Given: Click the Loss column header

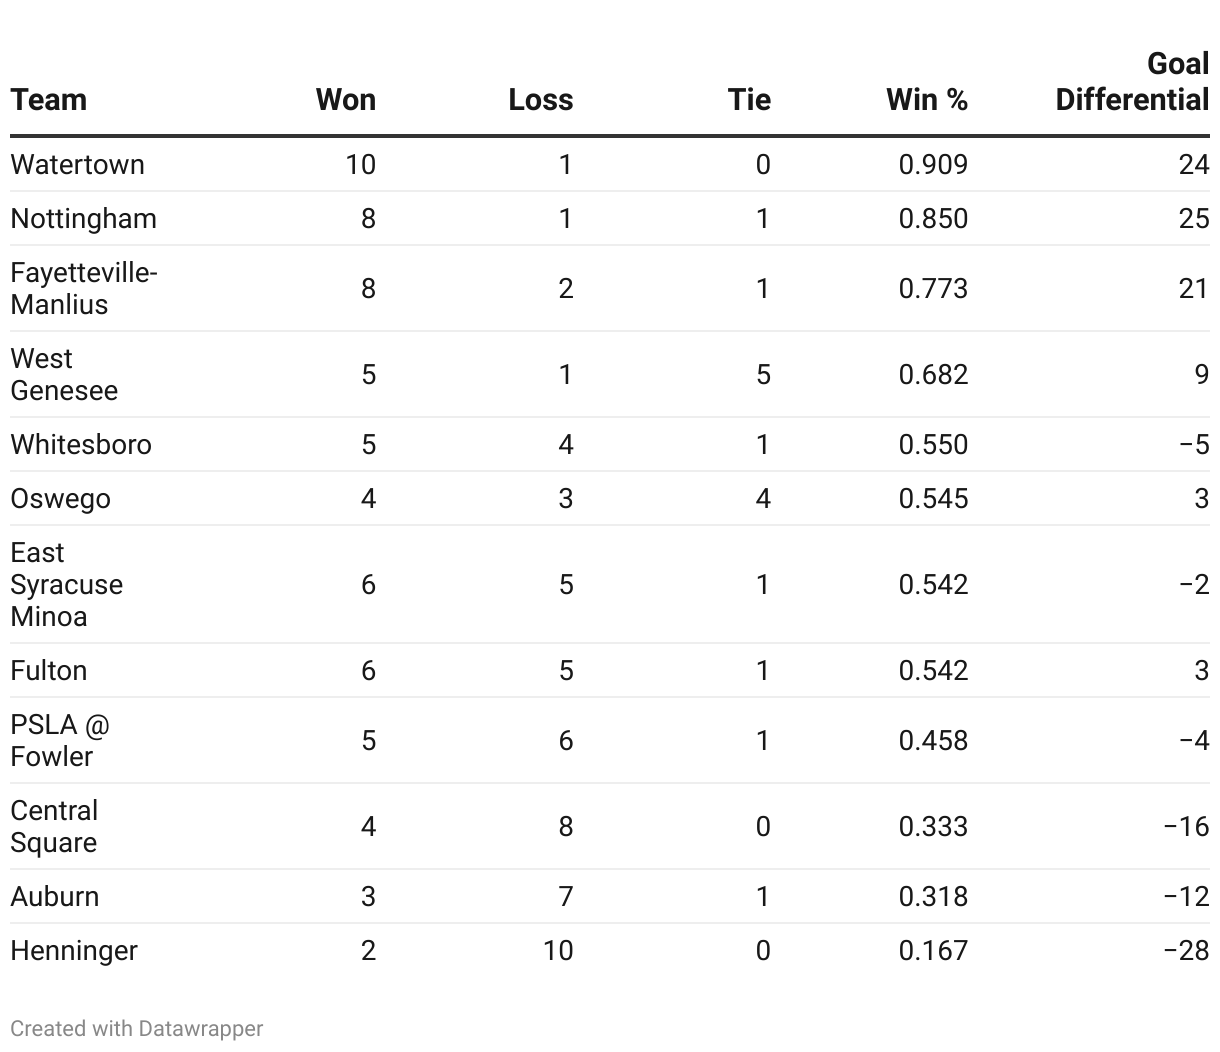Looking at the screenshot, I should [540, 100].
